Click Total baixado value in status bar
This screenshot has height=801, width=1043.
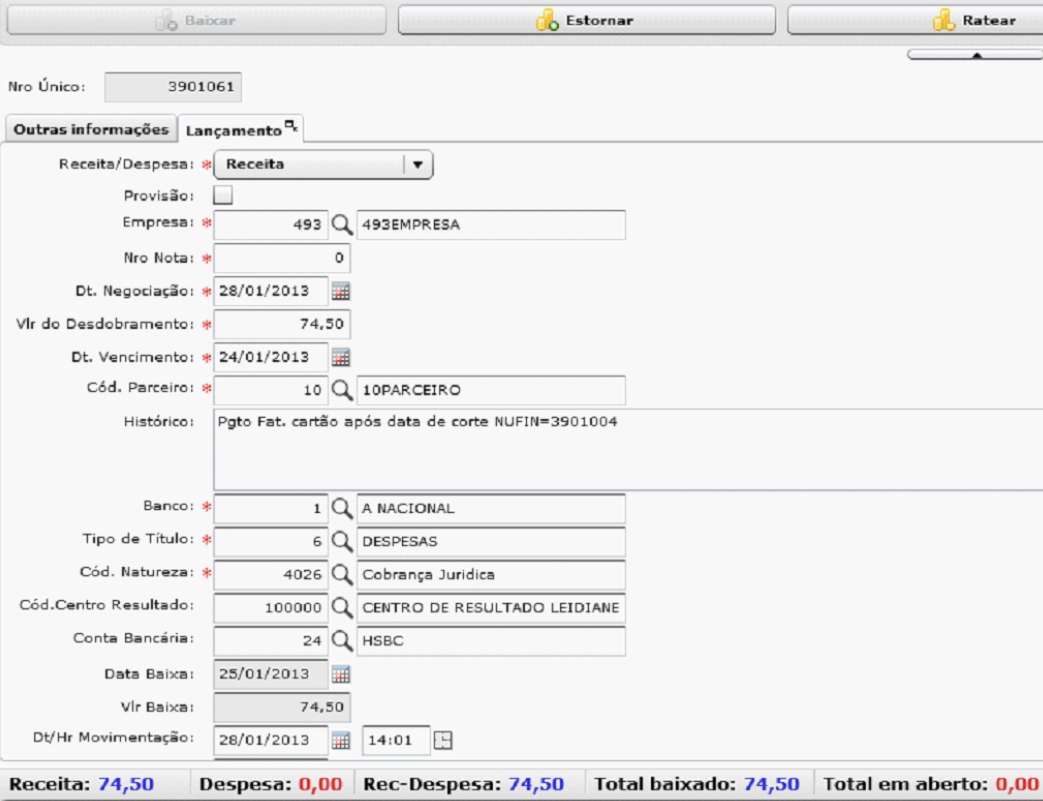(x=772, y=784)
